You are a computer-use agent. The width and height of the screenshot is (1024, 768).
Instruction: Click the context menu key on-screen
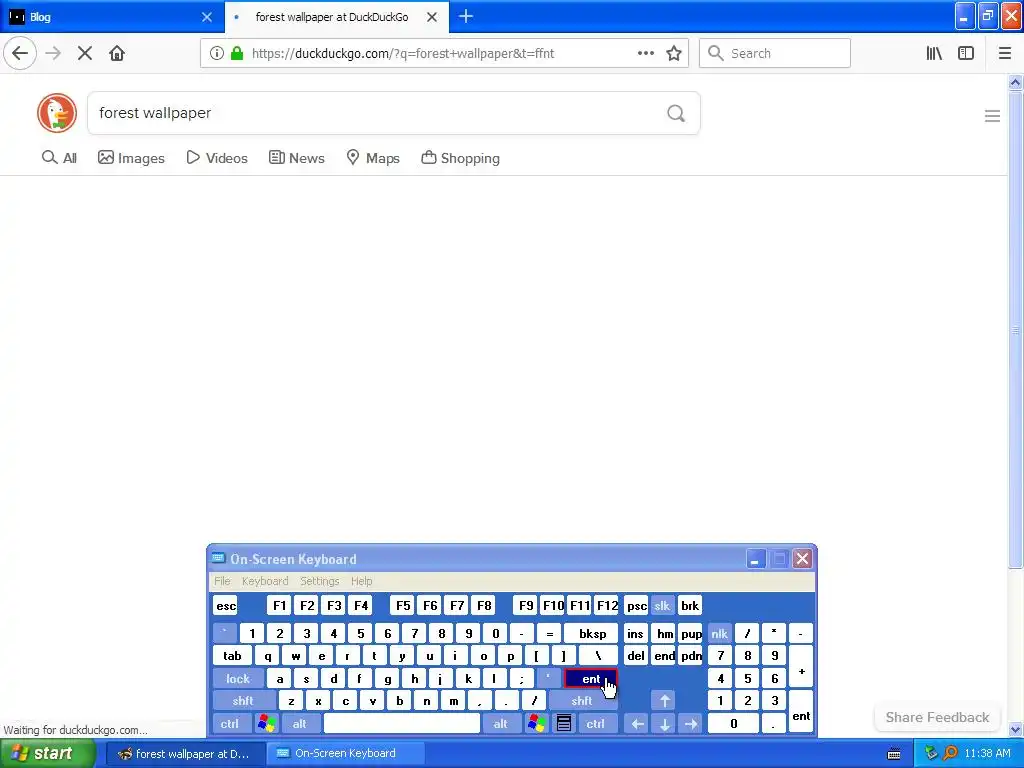click(x=564, y=724)
